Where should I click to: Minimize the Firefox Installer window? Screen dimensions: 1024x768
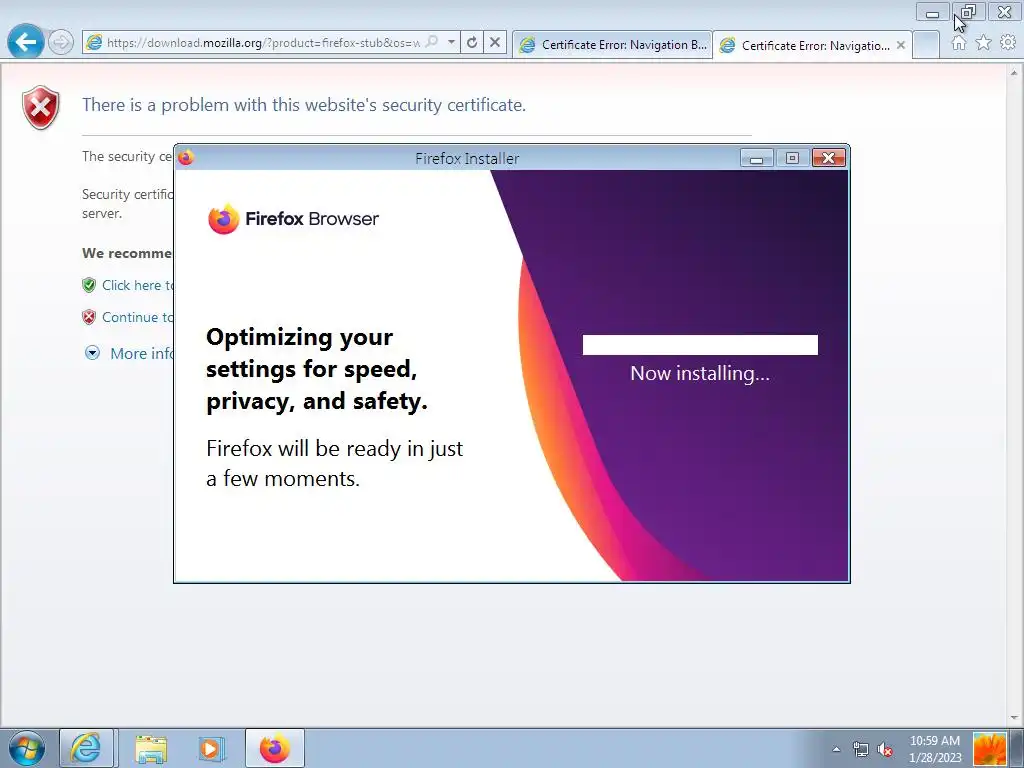pos(756,158)
